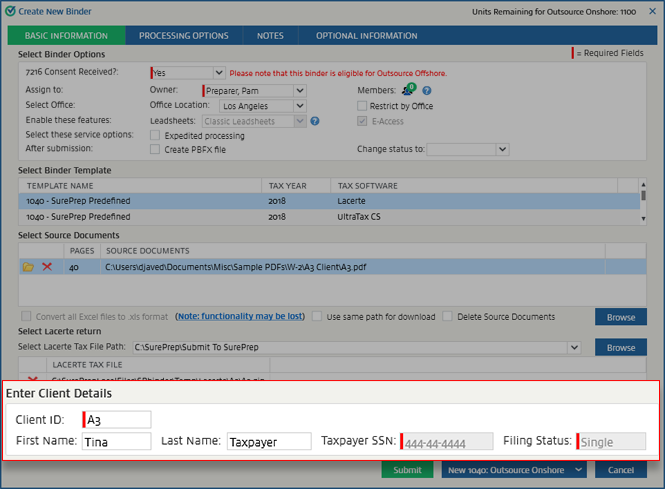665x489 pixels.
Task: Enable Use same path for download
Action: [x=317, y=317]
